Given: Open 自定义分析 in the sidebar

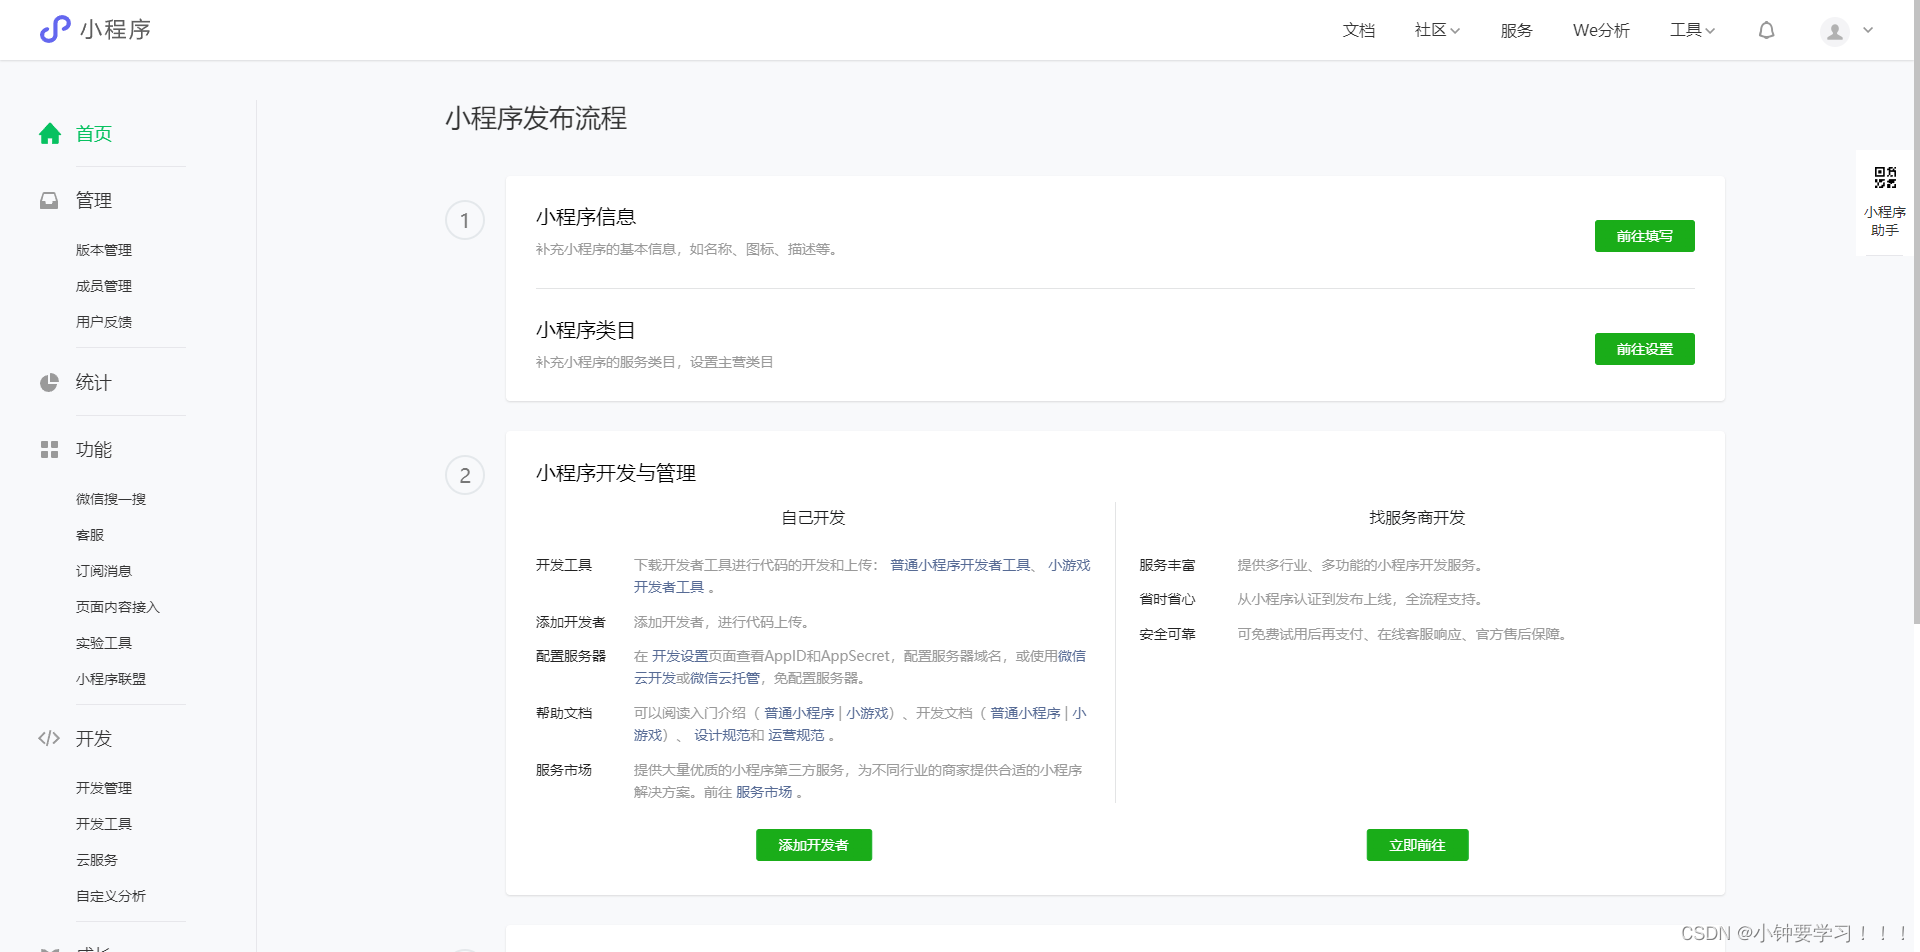Looking at the screenshot, I should click(111, 896).
